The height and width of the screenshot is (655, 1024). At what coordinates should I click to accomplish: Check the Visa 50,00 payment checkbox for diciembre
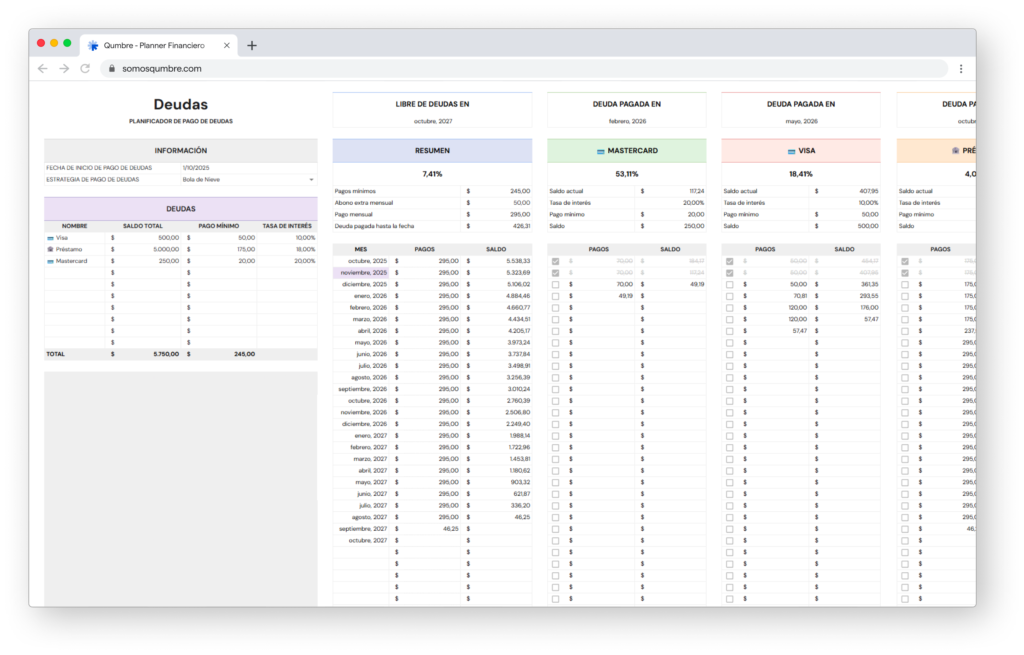pos(729,284)
